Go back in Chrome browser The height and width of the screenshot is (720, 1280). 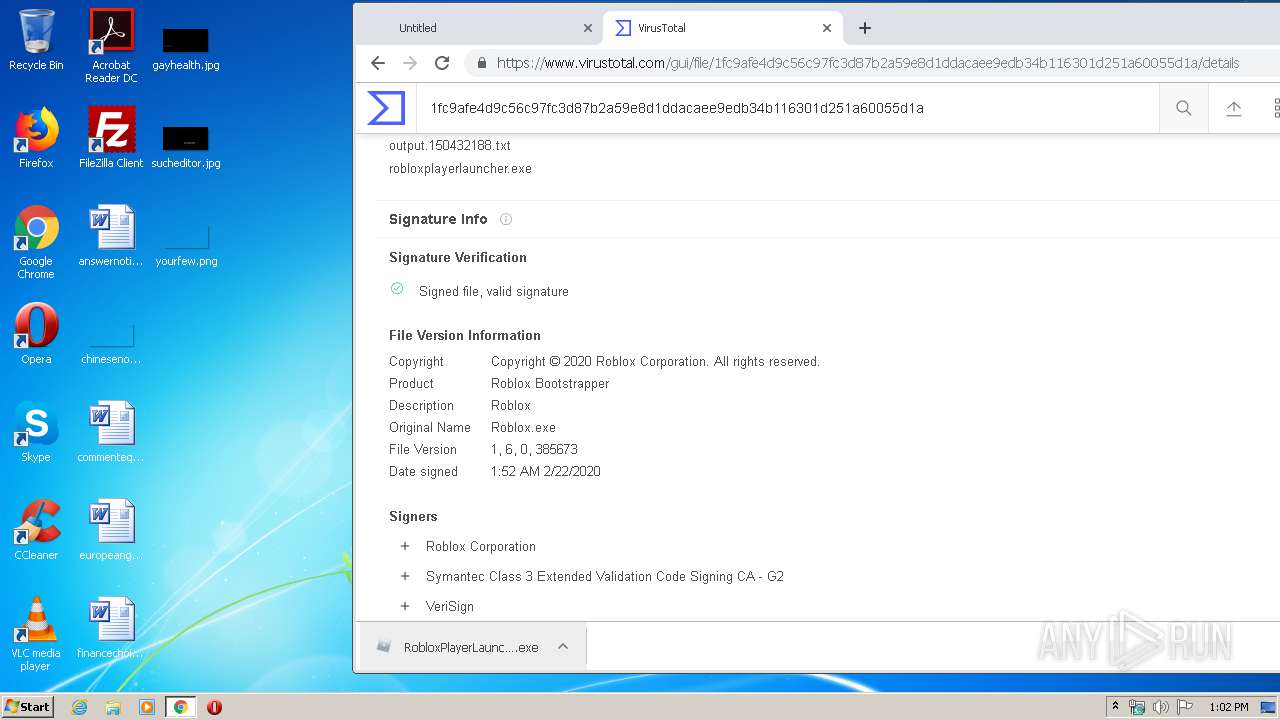[x=377, y=63]
